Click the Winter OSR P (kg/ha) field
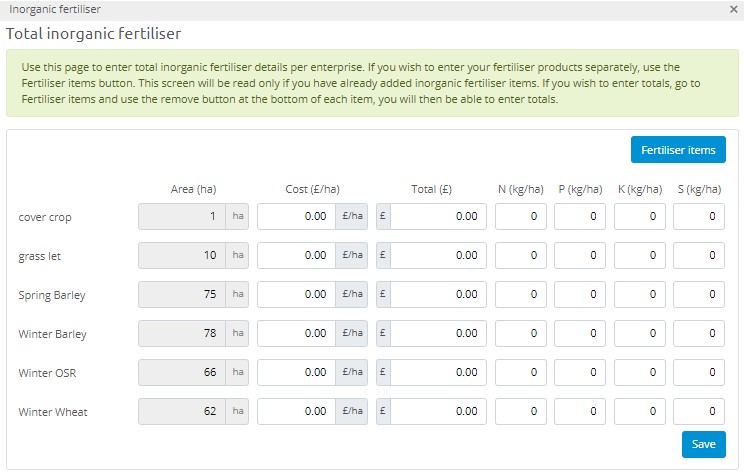Screen dimensions: 744x475 (580, 372)
